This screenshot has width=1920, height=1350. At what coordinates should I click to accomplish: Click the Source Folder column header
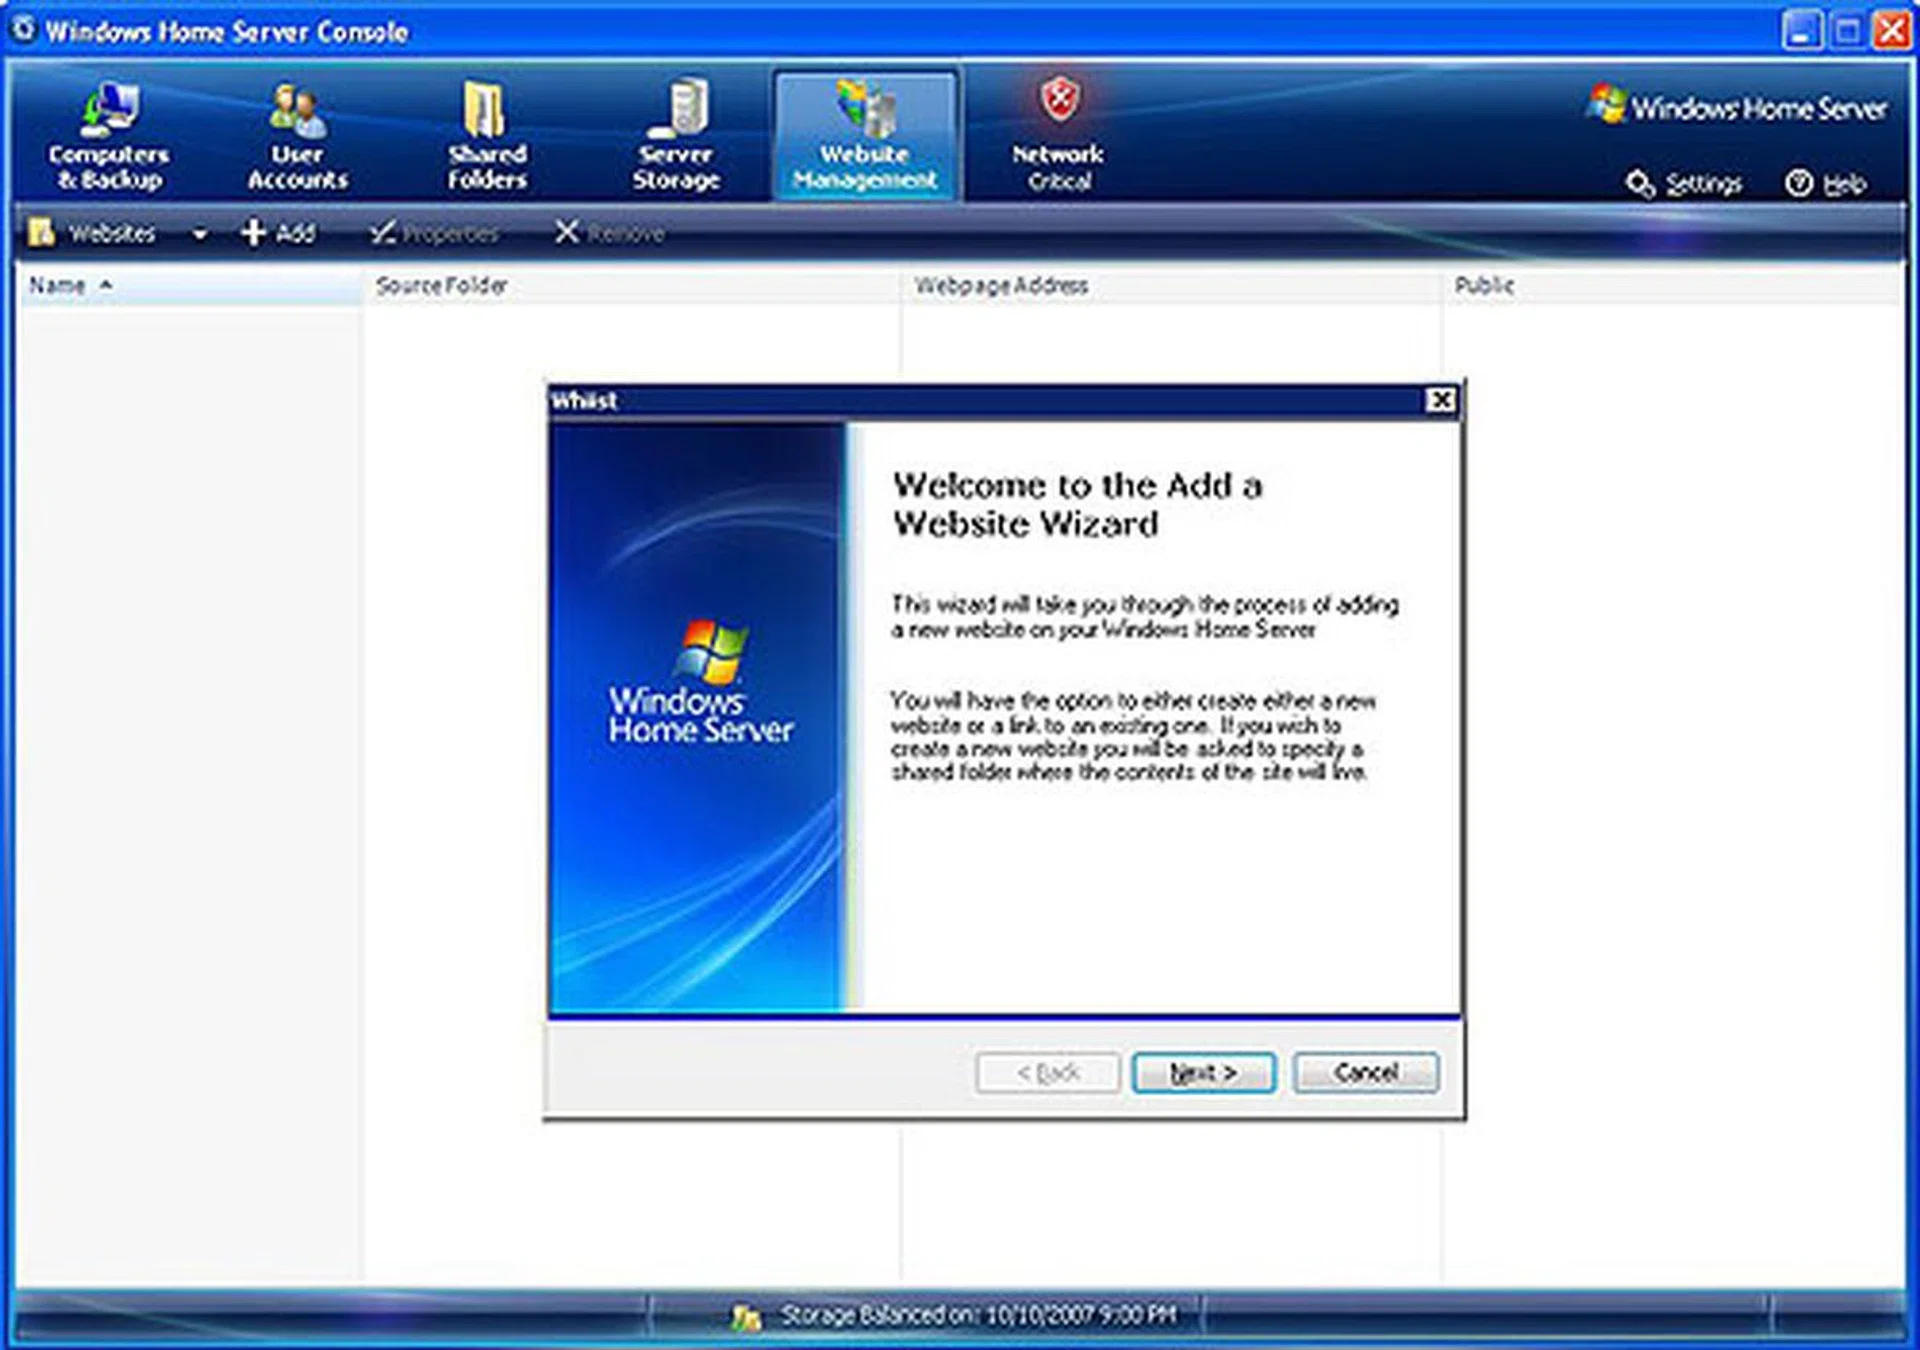point(441,285)
